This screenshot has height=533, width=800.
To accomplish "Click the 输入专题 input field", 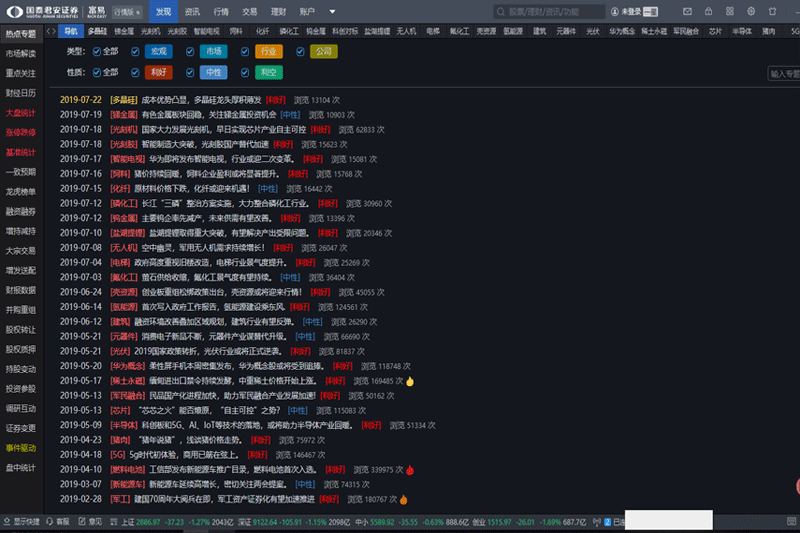I will [x=784, y=74].
